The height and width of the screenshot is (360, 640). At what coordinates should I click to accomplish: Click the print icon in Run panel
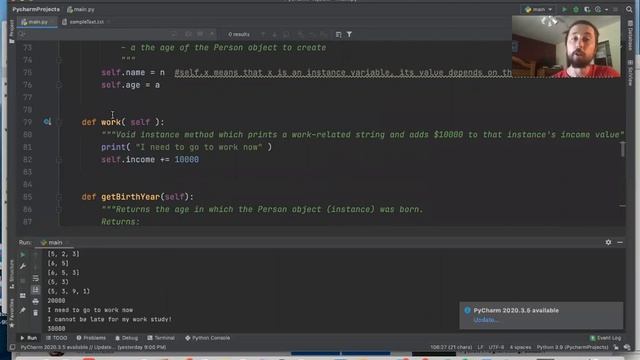click(x=36, y=302)
